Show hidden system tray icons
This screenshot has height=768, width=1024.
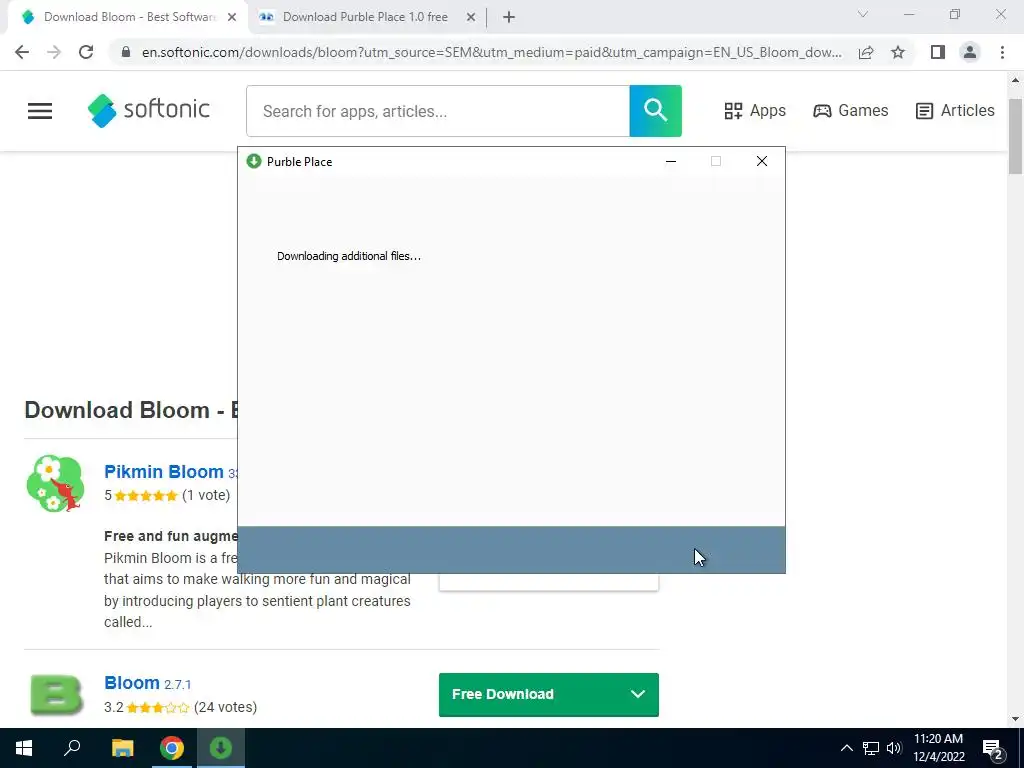(x=846, y=748)
